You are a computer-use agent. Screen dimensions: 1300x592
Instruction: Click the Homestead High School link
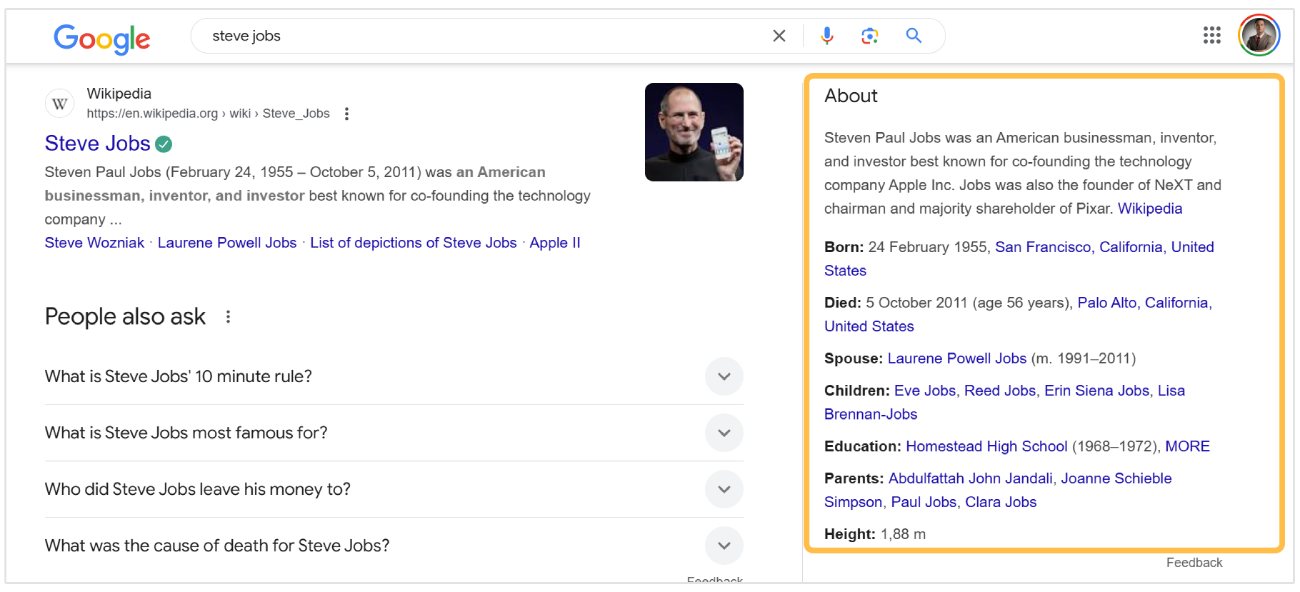[986, 446]
